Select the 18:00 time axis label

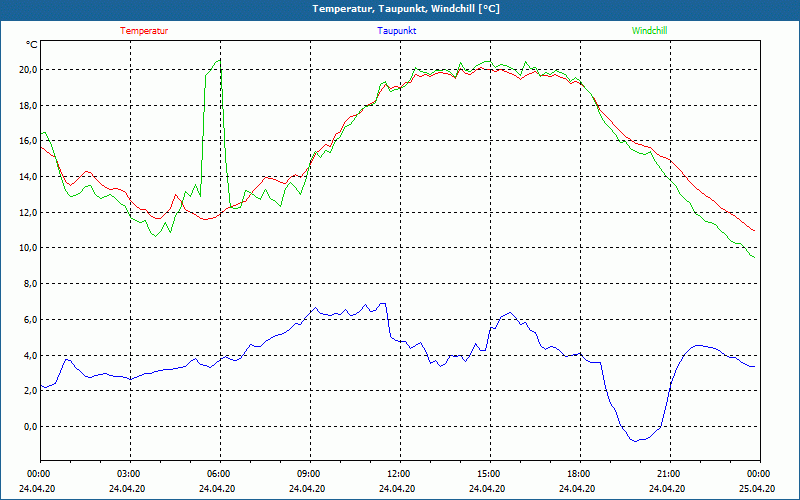(x=578, y=474)
